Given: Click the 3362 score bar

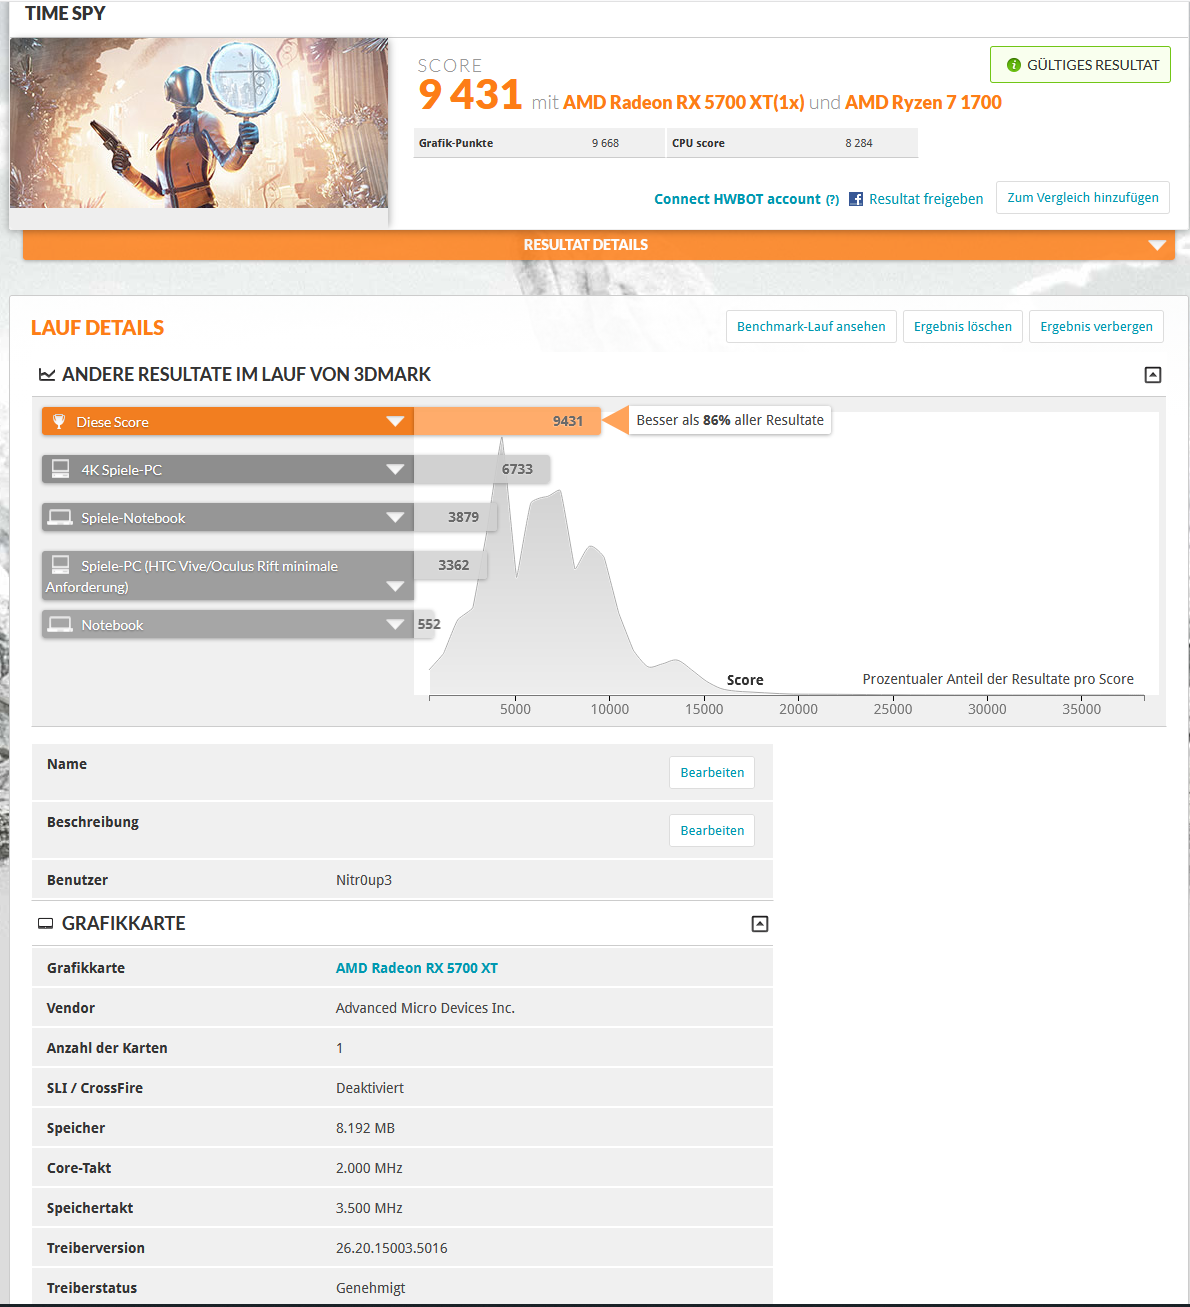Looking at the screenshot, I should (450, 565).
